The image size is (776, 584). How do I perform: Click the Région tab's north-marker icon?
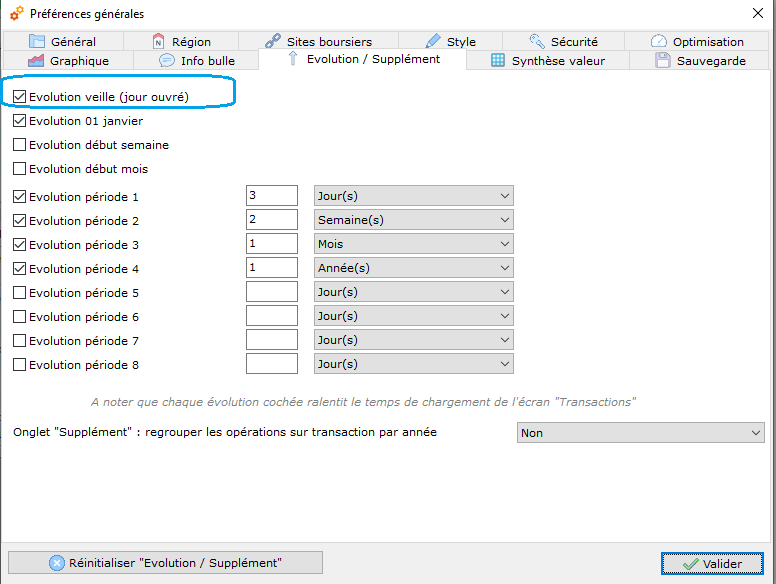[x=158, y=42]
